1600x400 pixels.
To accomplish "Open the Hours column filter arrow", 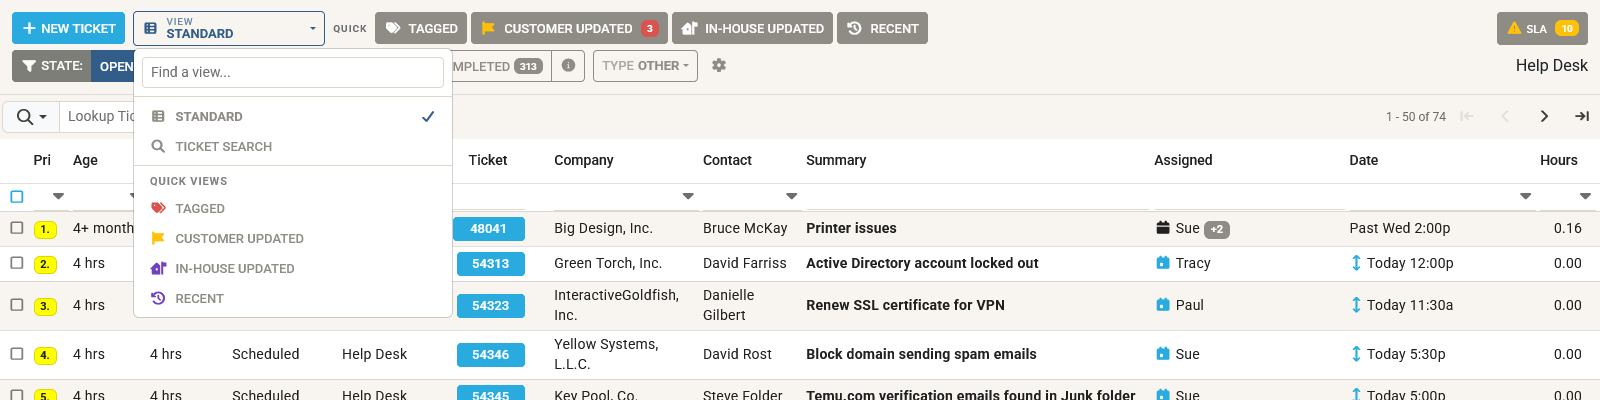I will [1585, 197].
